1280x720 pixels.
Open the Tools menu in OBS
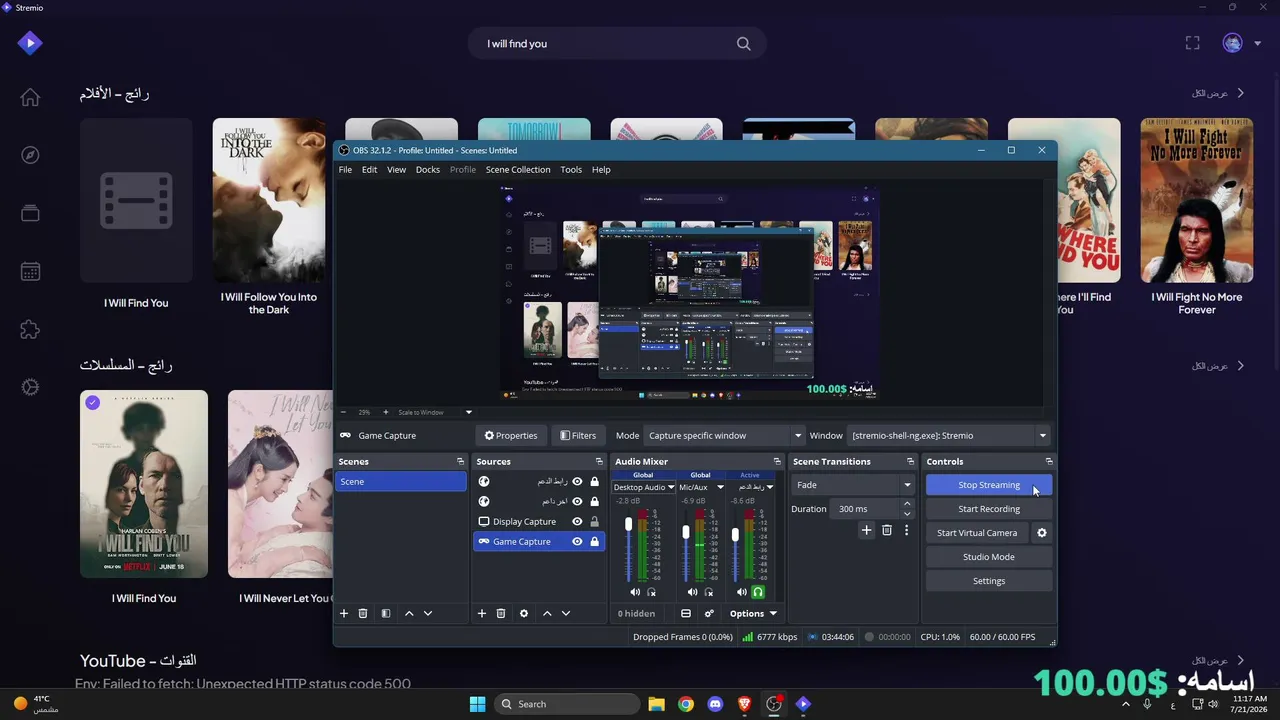click(x=571, y=169)
